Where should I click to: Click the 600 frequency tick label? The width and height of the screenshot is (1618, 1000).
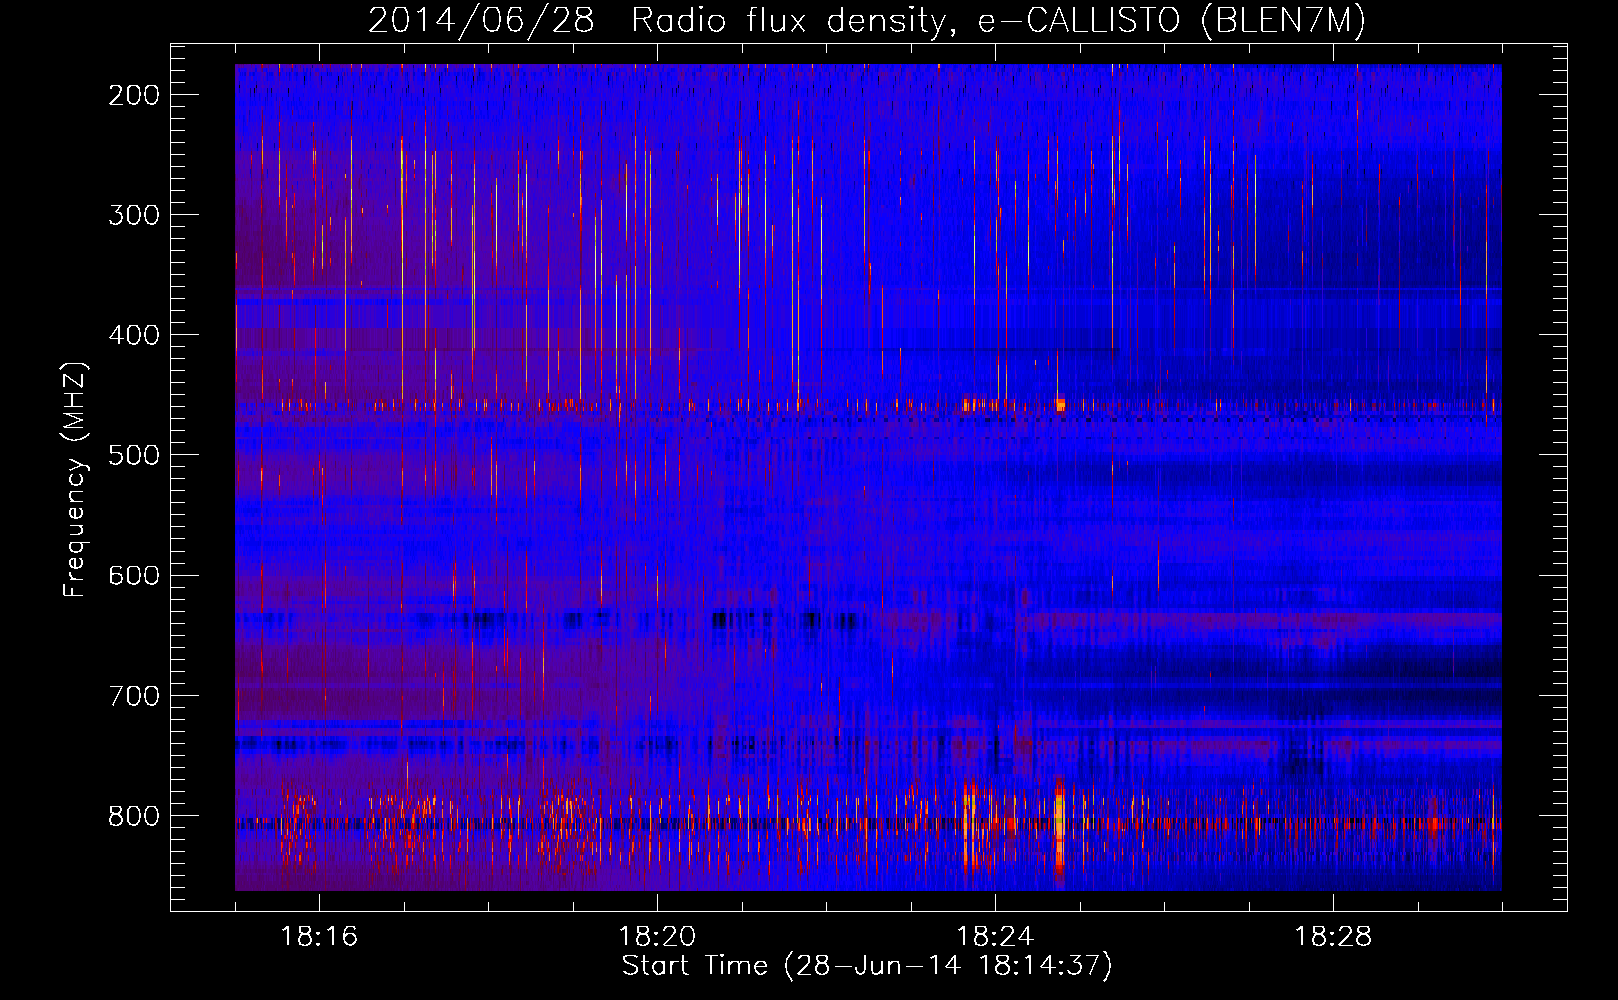click(x=134, y=575)
